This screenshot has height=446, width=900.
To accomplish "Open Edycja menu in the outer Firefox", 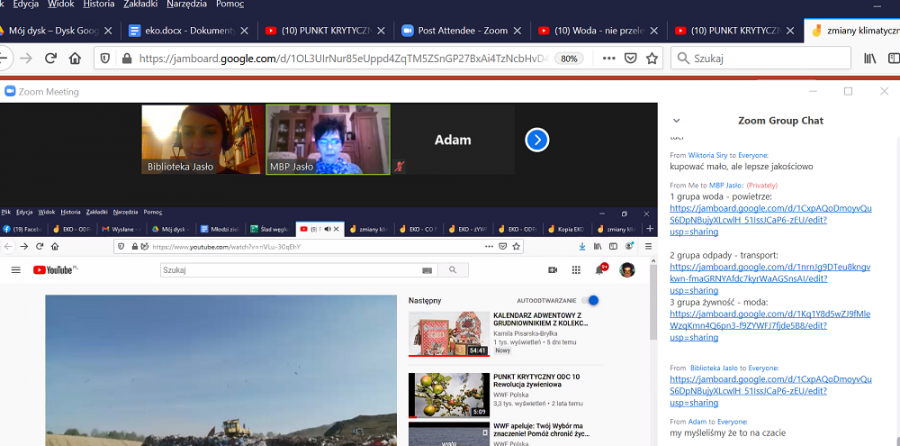I will [x=25, y=5].
